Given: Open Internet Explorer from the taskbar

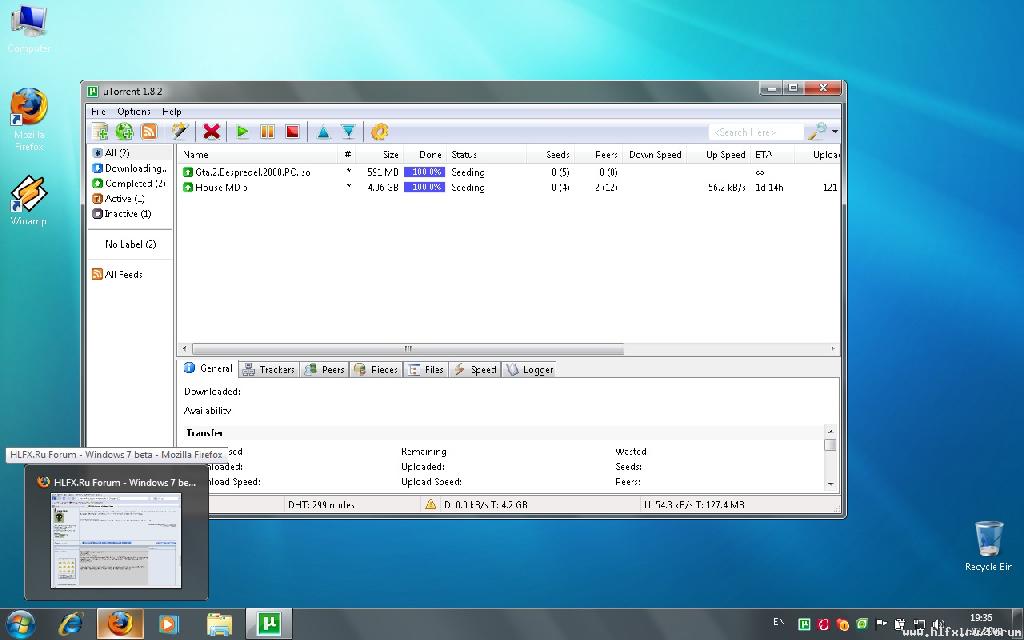Looking at the screenshot, I should [x=70, y=624].
